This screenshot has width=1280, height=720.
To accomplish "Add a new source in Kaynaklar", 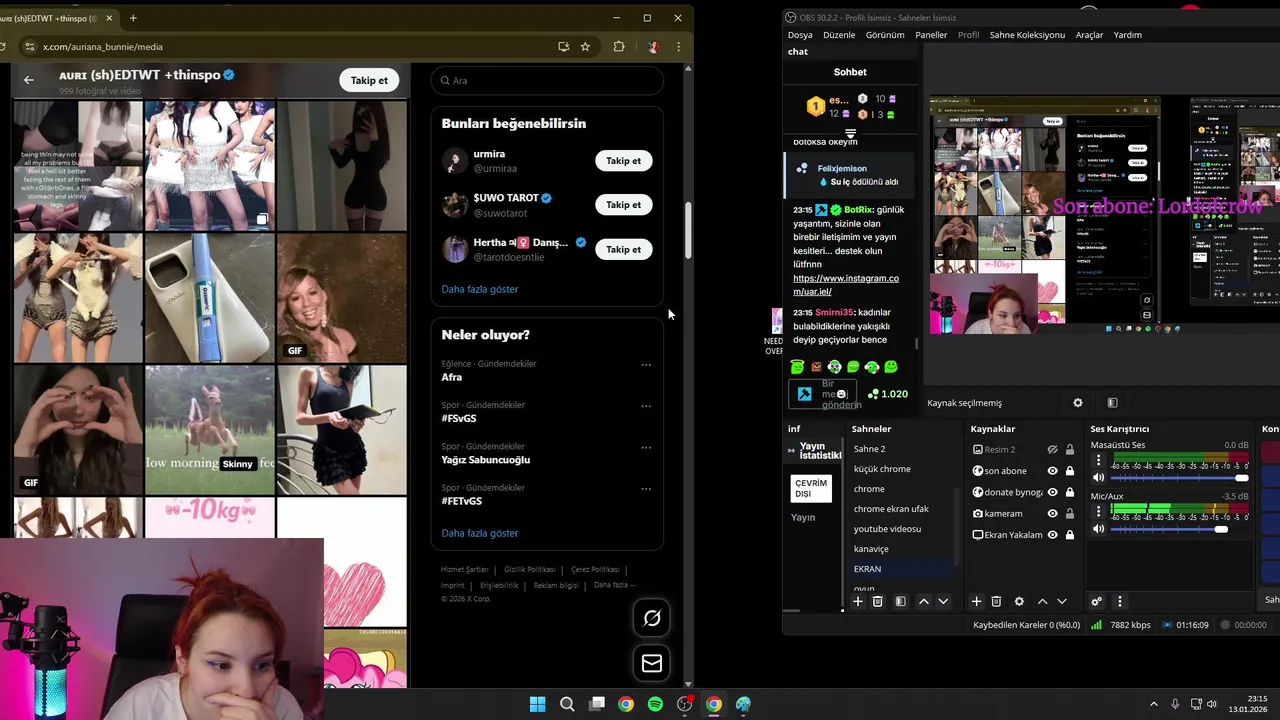I will point(976,601).
